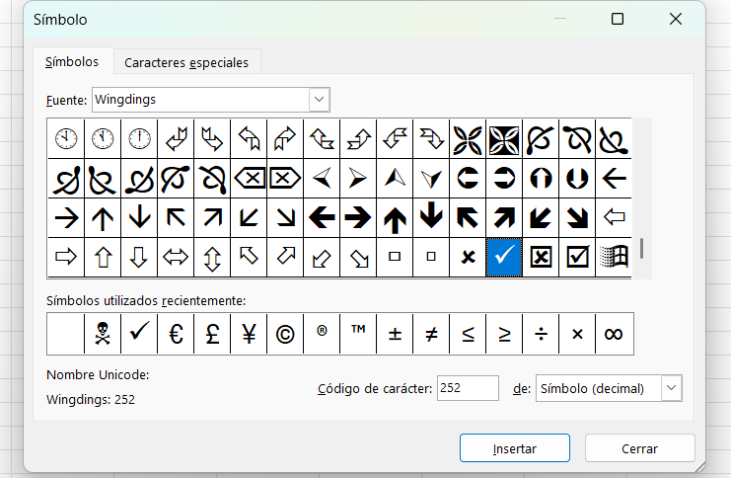Click the first clock face symbol

[66, 138]
